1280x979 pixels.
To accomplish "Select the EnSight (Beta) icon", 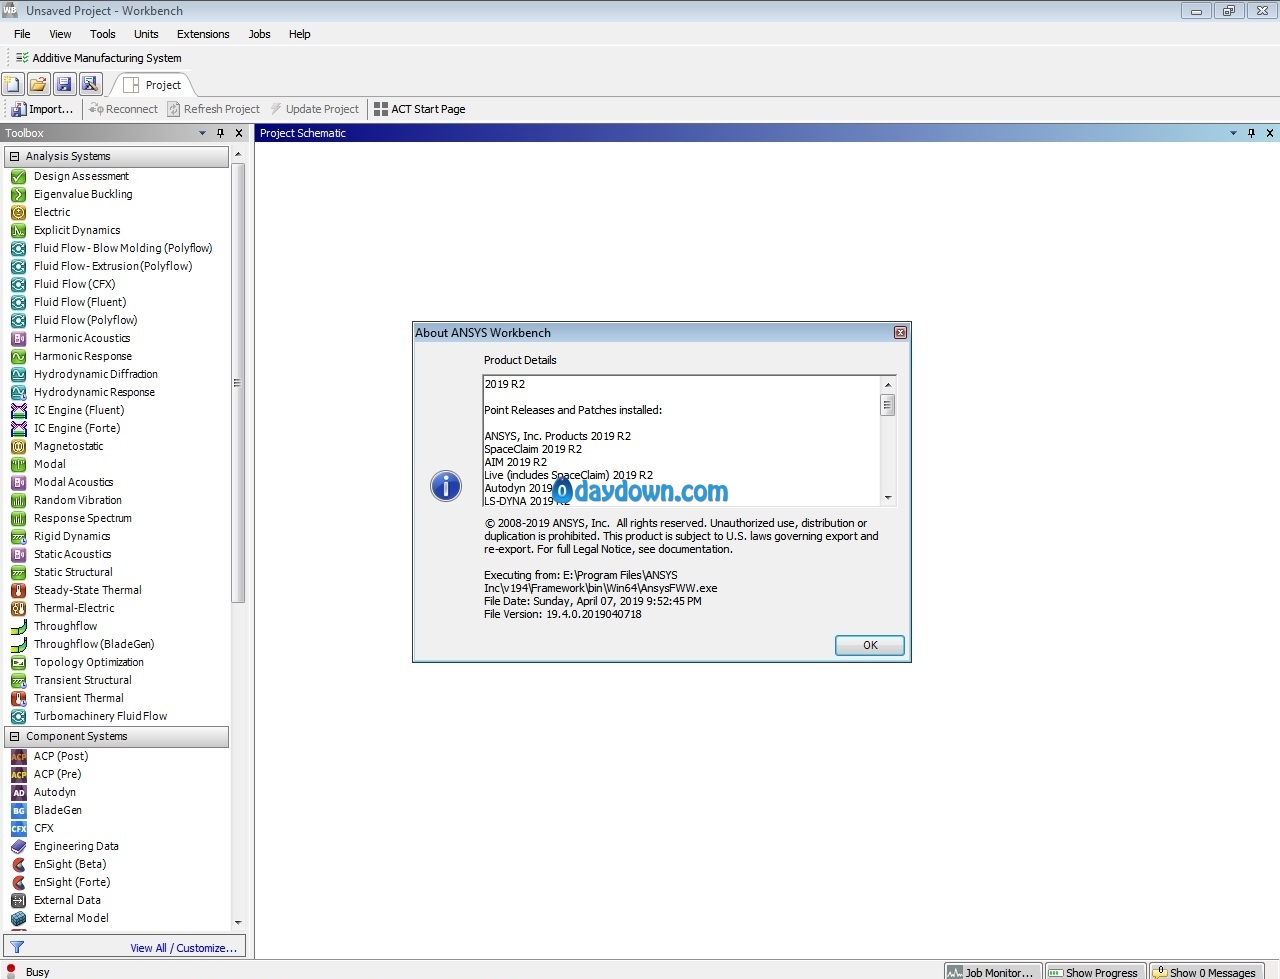I will [18, 864].
